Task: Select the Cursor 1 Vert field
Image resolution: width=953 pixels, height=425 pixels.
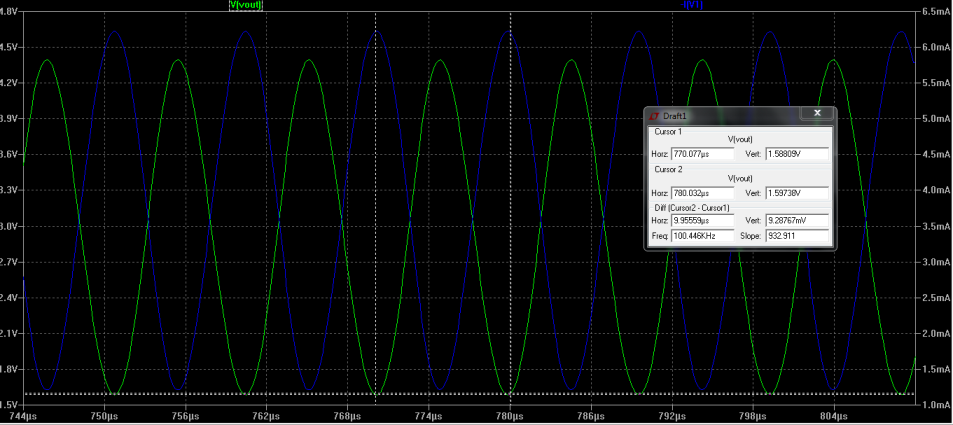Action: (x=797, y=154)
